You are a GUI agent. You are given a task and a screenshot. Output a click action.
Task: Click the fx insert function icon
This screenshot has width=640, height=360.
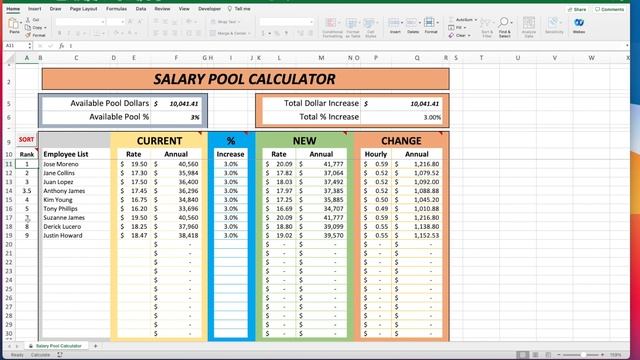pyautogui.click(x=61, y=46)
